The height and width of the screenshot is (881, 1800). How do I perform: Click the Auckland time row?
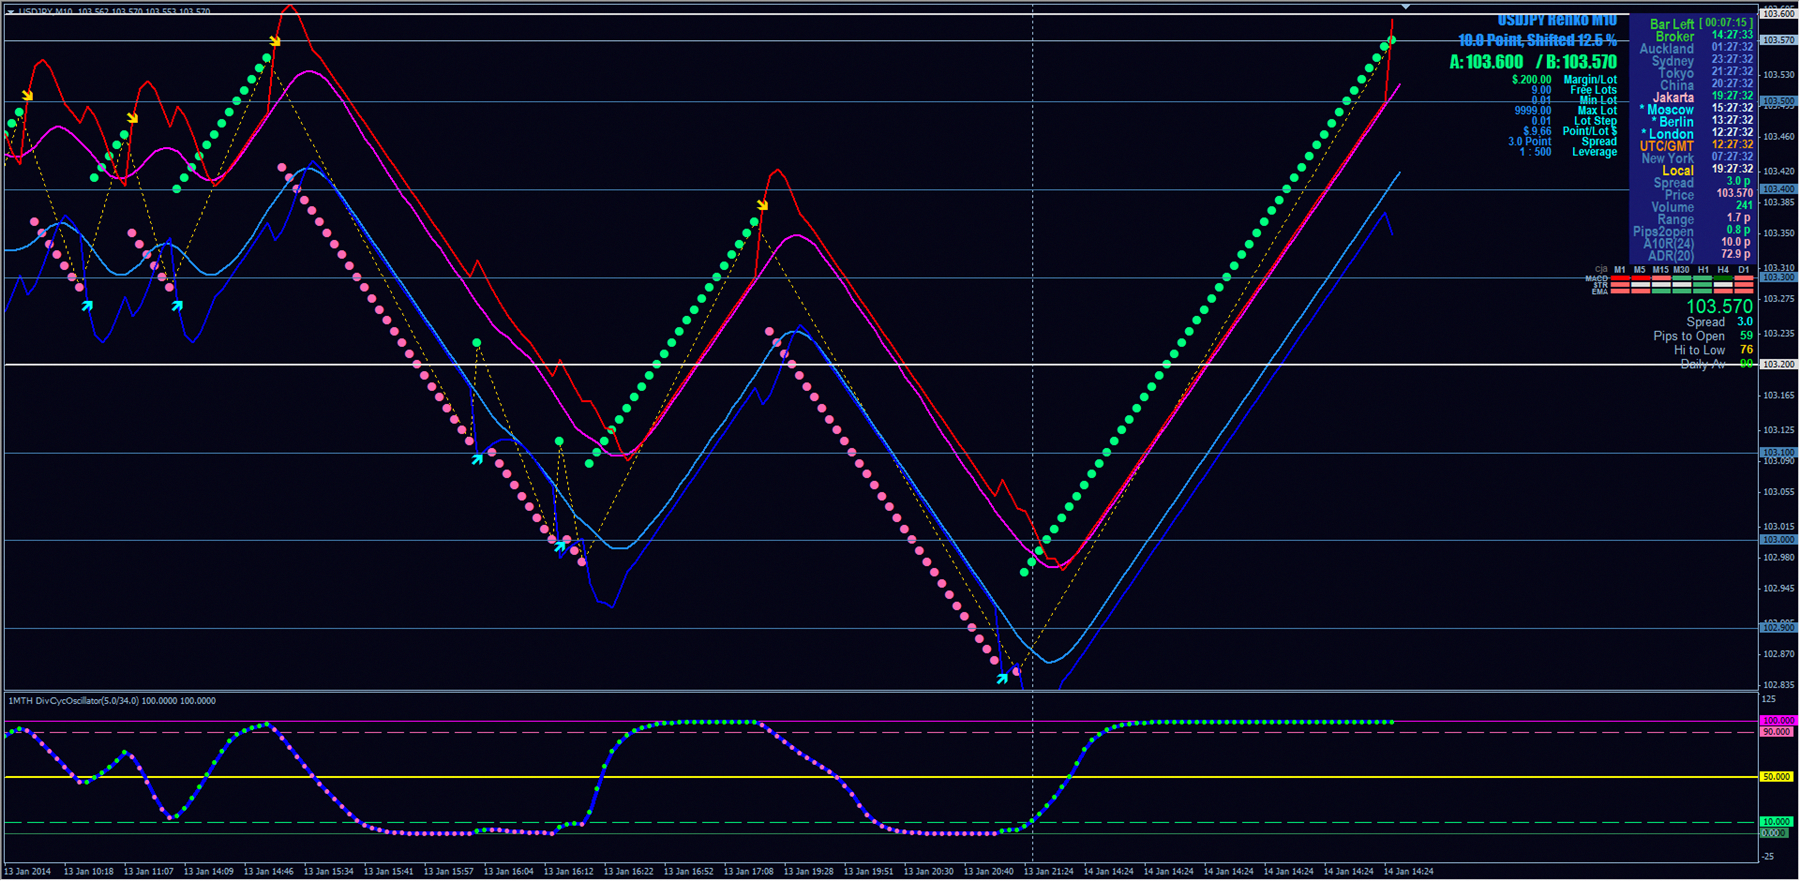point(1696,48)
